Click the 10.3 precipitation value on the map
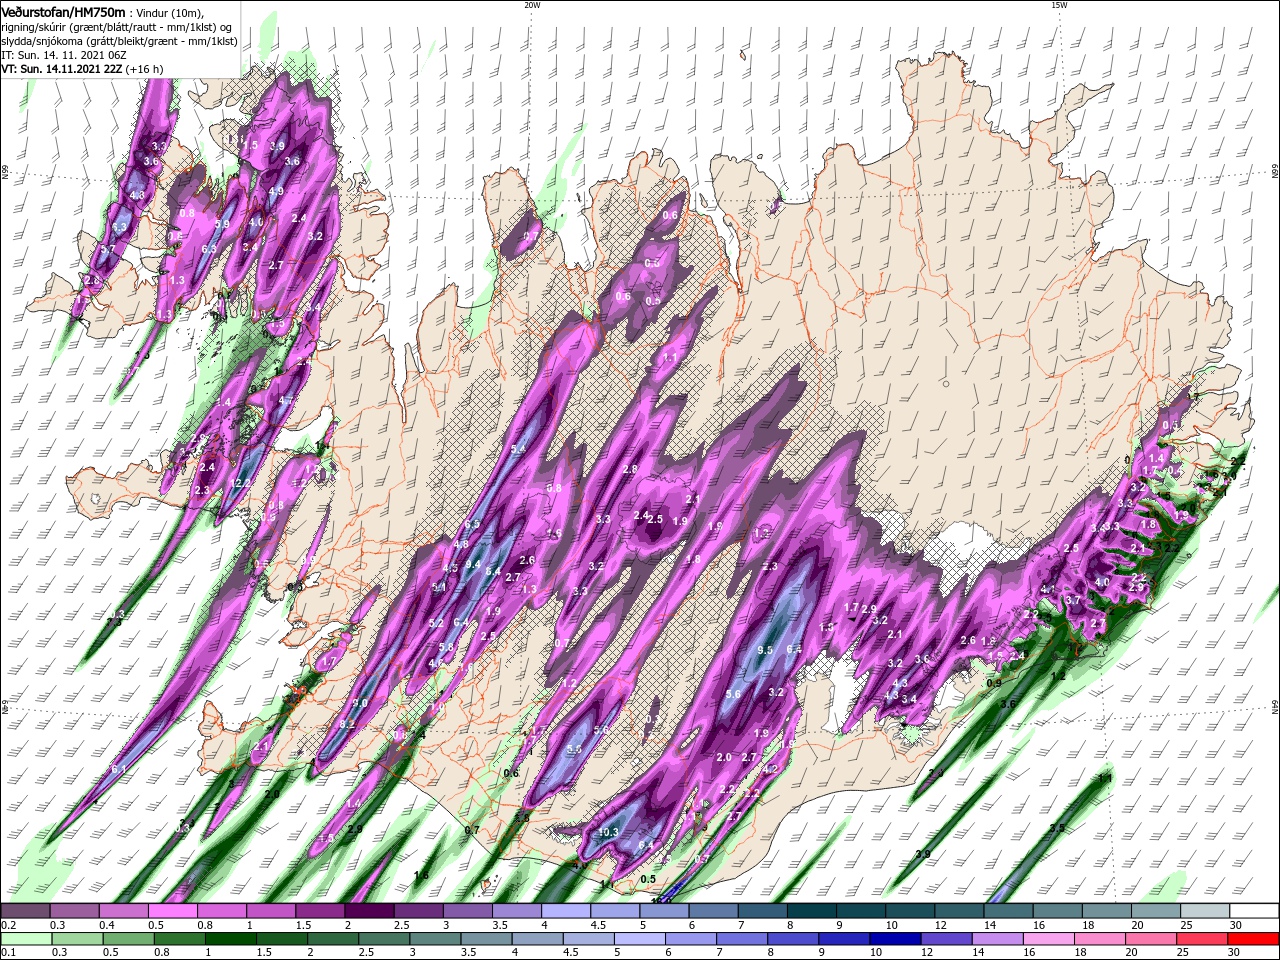Viewport: 1280px width, 960px height. (x=608, y=832)
